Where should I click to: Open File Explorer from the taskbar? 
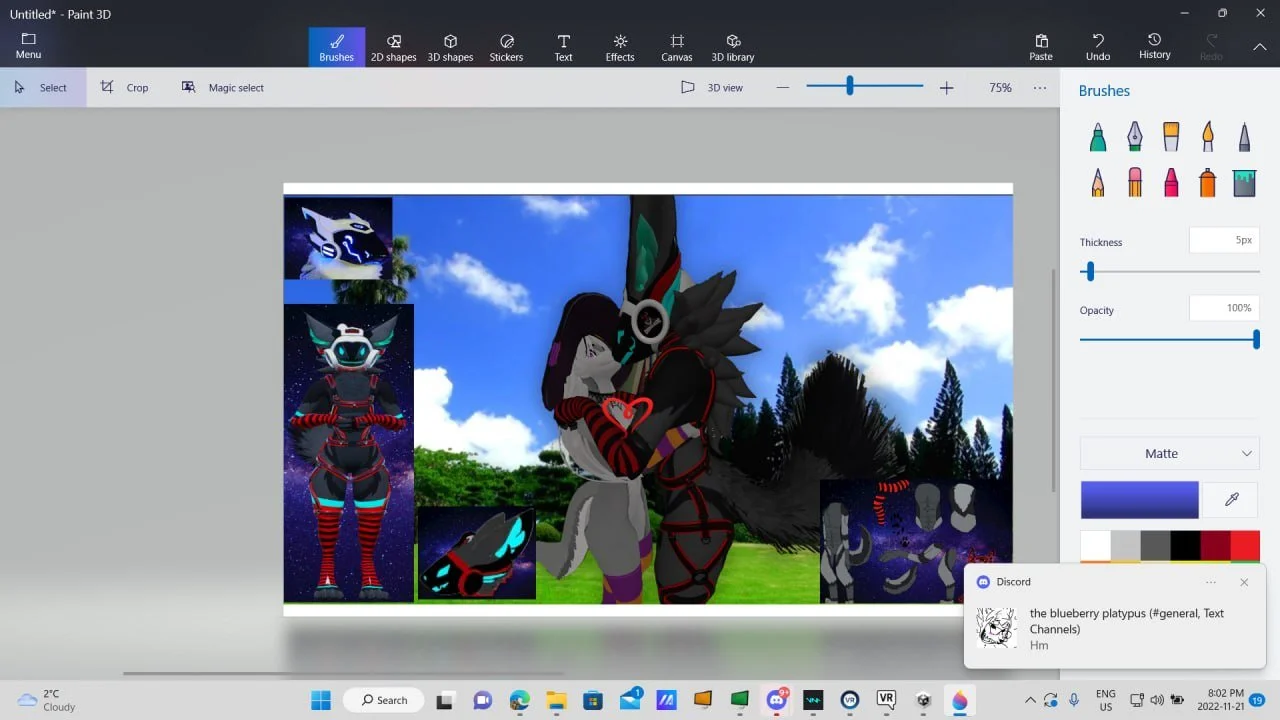[556, 700]
